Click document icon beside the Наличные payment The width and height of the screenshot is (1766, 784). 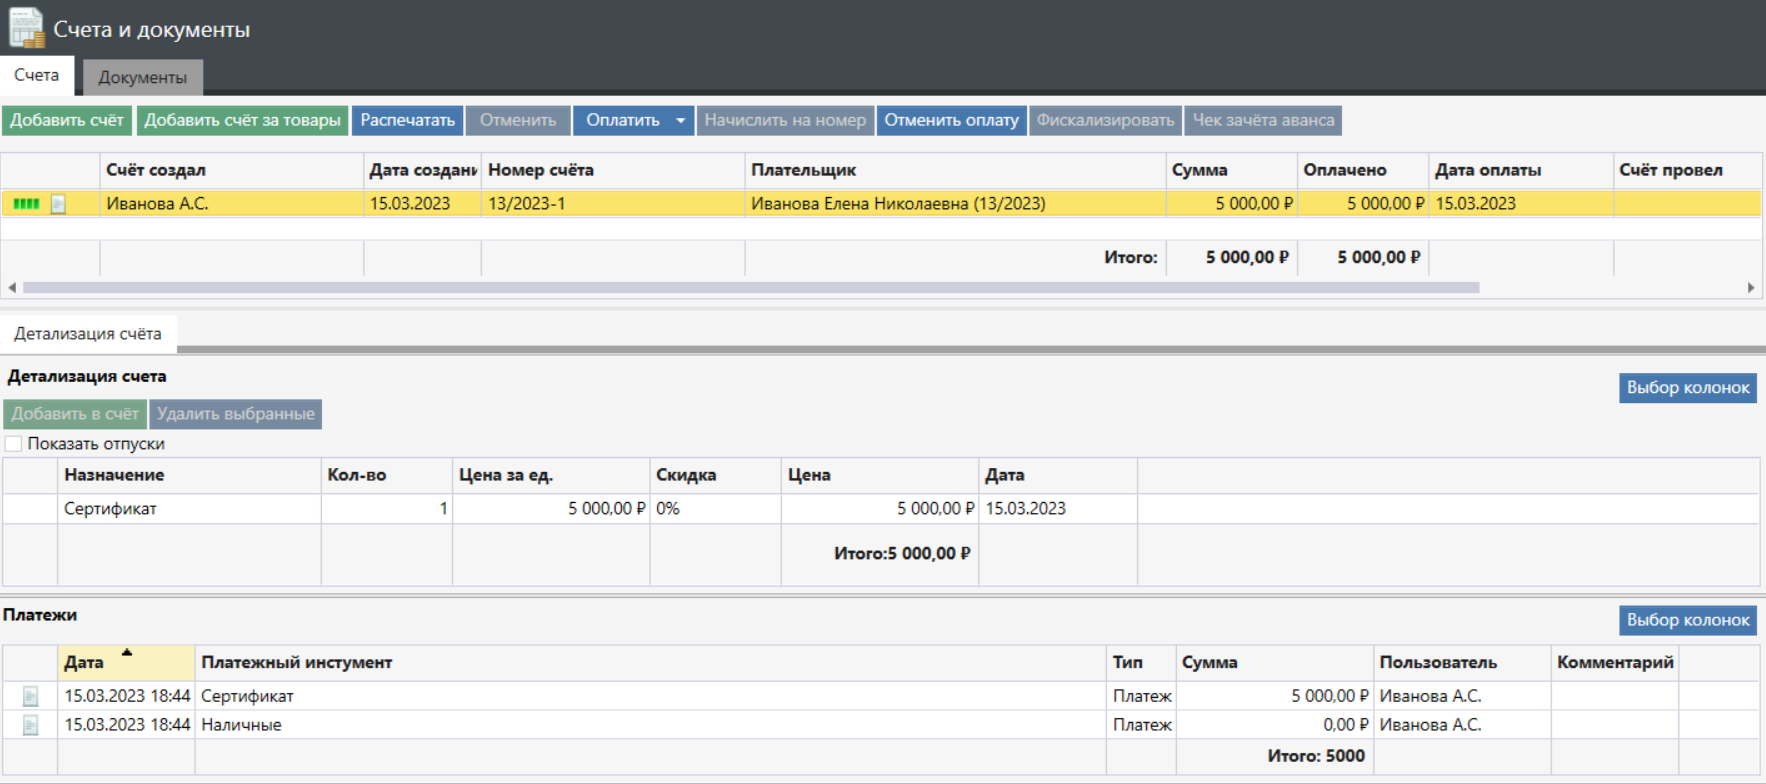pos(30,725)
